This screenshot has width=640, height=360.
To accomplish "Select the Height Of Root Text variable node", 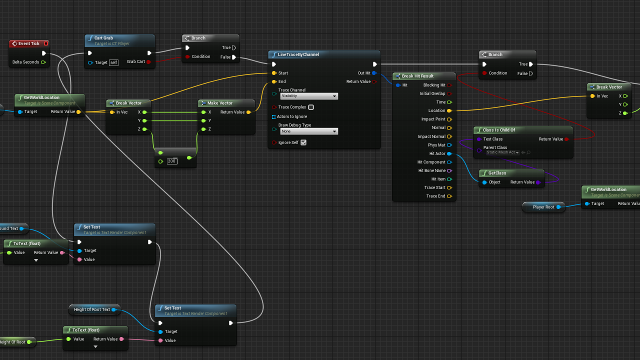I will point(94,310).
